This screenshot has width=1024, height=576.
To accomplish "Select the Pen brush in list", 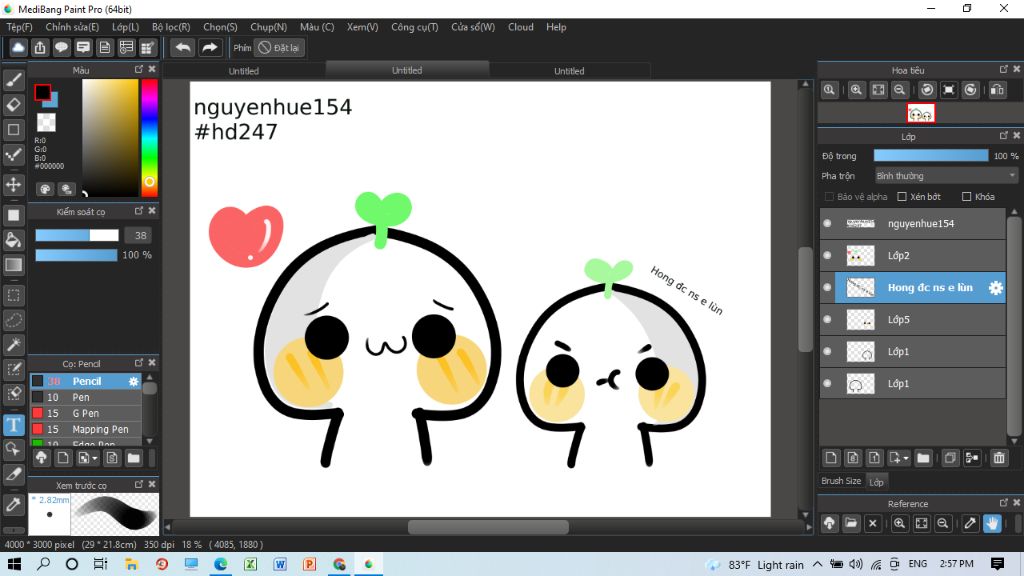I will click(86, 397).
